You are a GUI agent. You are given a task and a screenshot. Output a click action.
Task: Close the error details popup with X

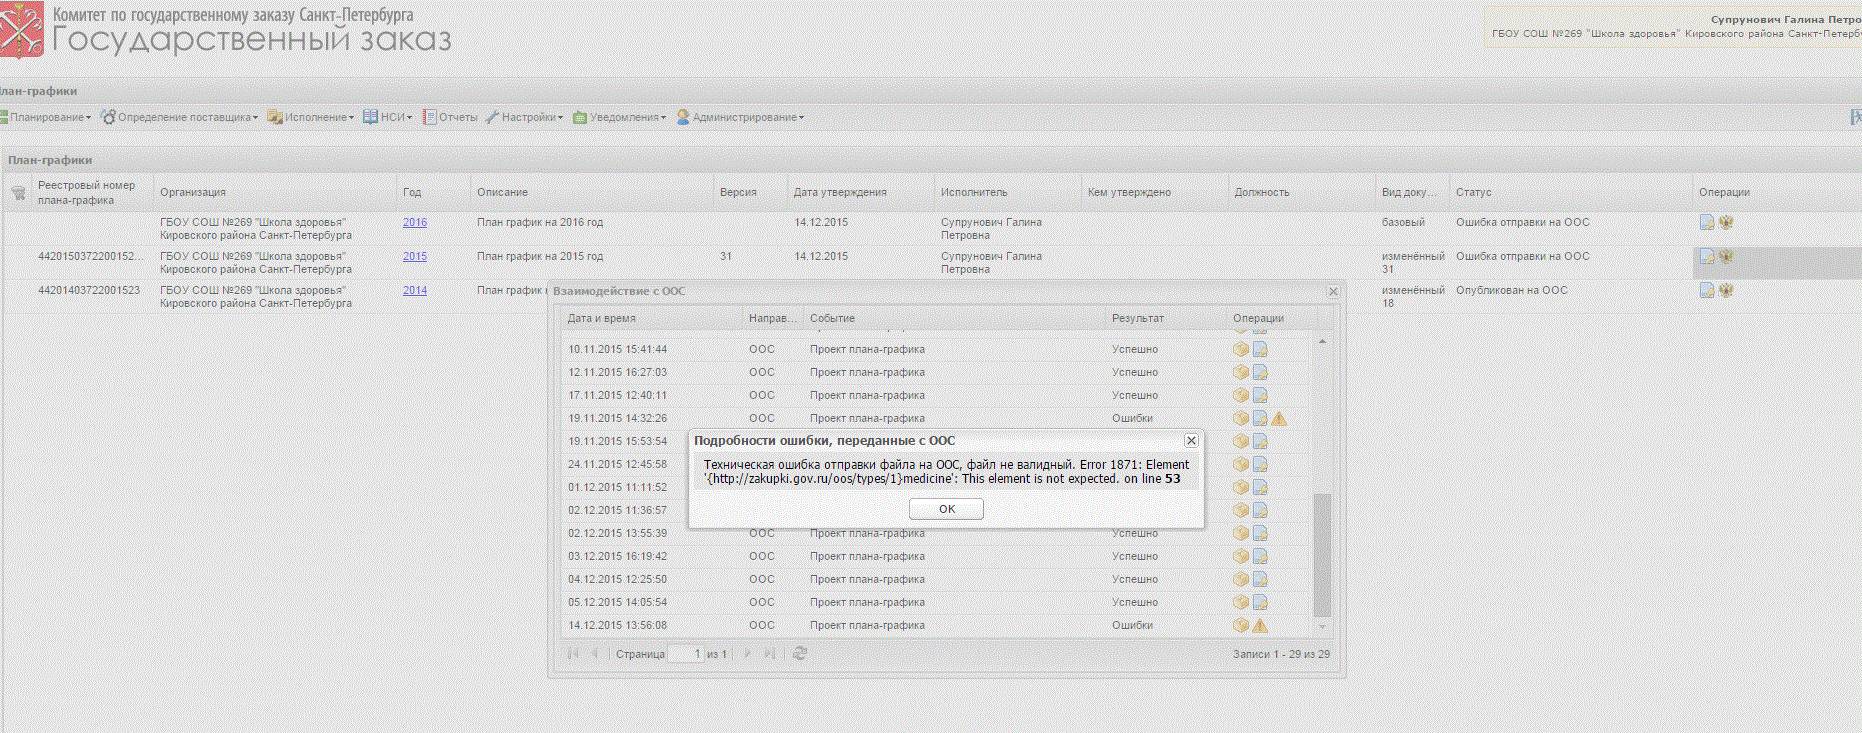1191,440
